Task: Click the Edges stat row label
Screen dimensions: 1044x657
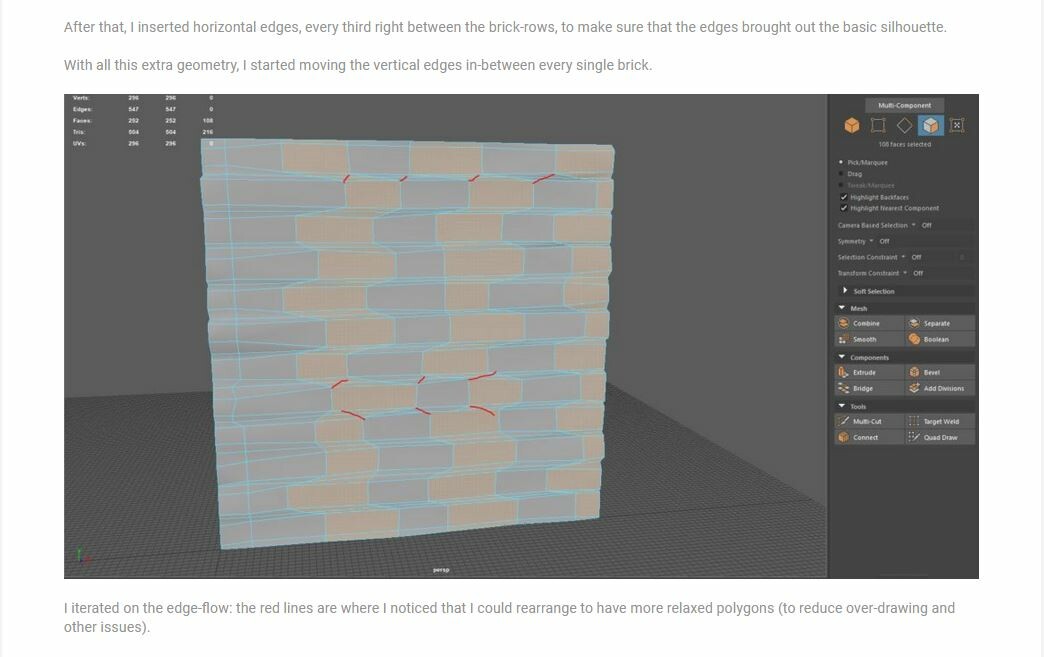Action: pyautogui.click(x=83, y=109)
